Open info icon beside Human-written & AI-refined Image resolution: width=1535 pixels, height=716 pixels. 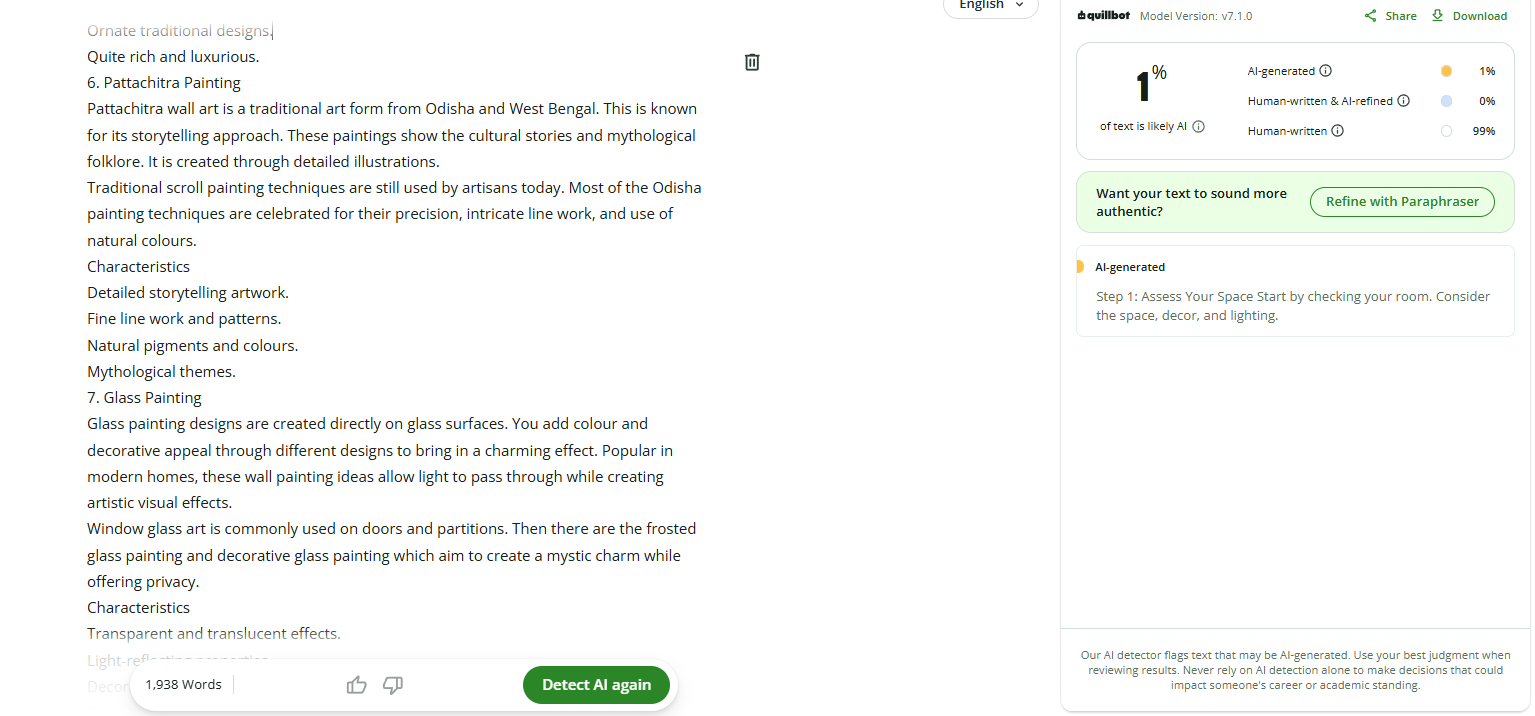coord(1404,101)
